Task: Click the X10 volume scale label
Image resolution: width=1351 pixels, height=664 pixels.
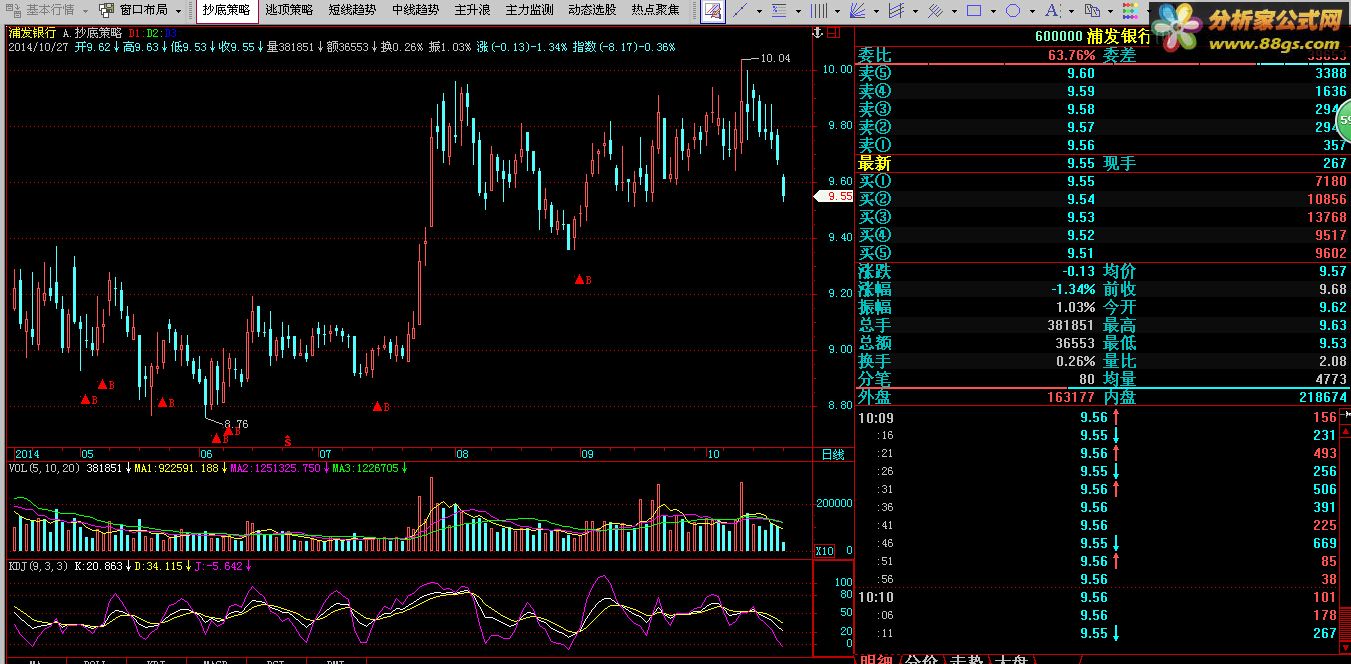Action: click(824, 551)
